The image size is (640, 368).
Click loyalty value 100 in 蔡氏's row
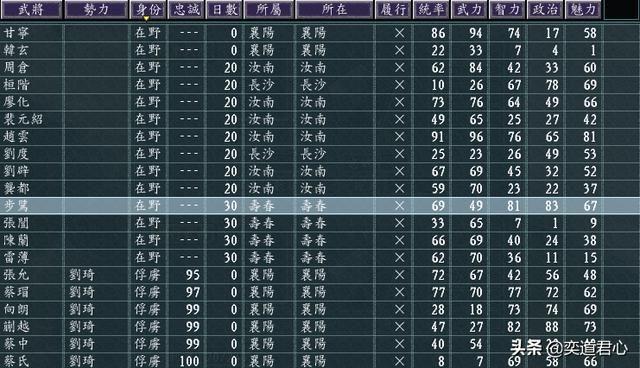coord(189,361)
